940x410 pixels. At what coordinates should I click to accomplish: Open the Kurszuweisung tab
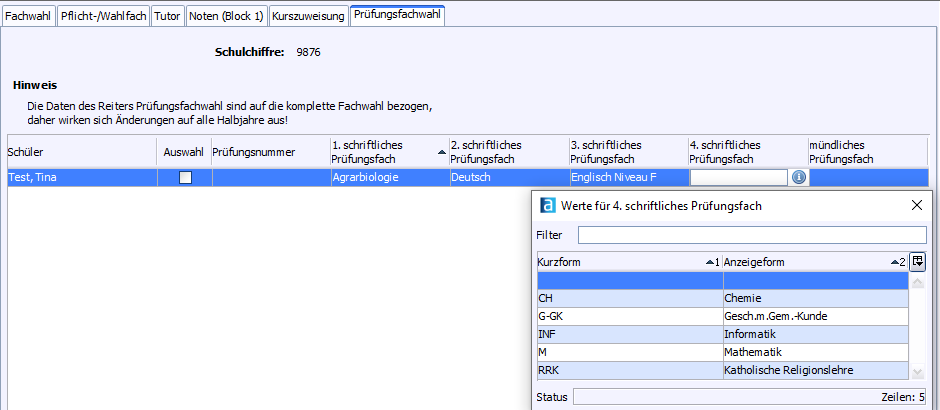click(308, 16)
